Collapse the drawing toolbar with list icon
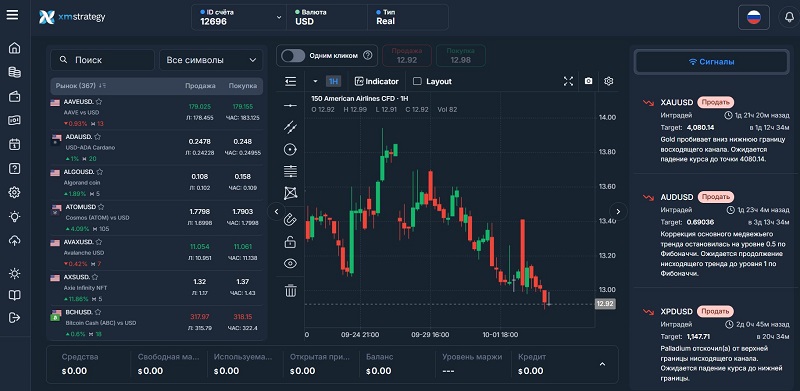The width and height of the screenshot is (800, 391). 291,81
